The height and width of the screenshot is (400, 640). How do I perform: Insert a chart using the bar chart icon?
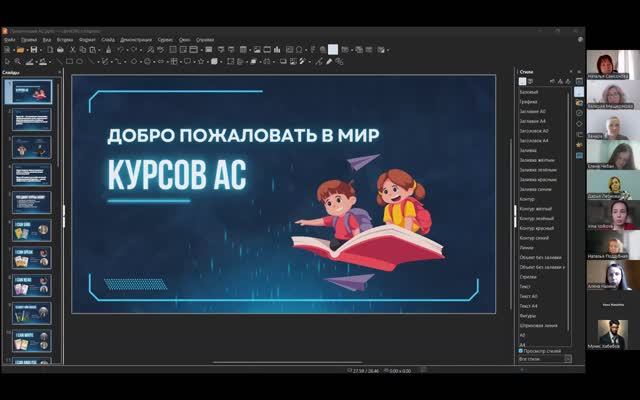coord(277,50)
